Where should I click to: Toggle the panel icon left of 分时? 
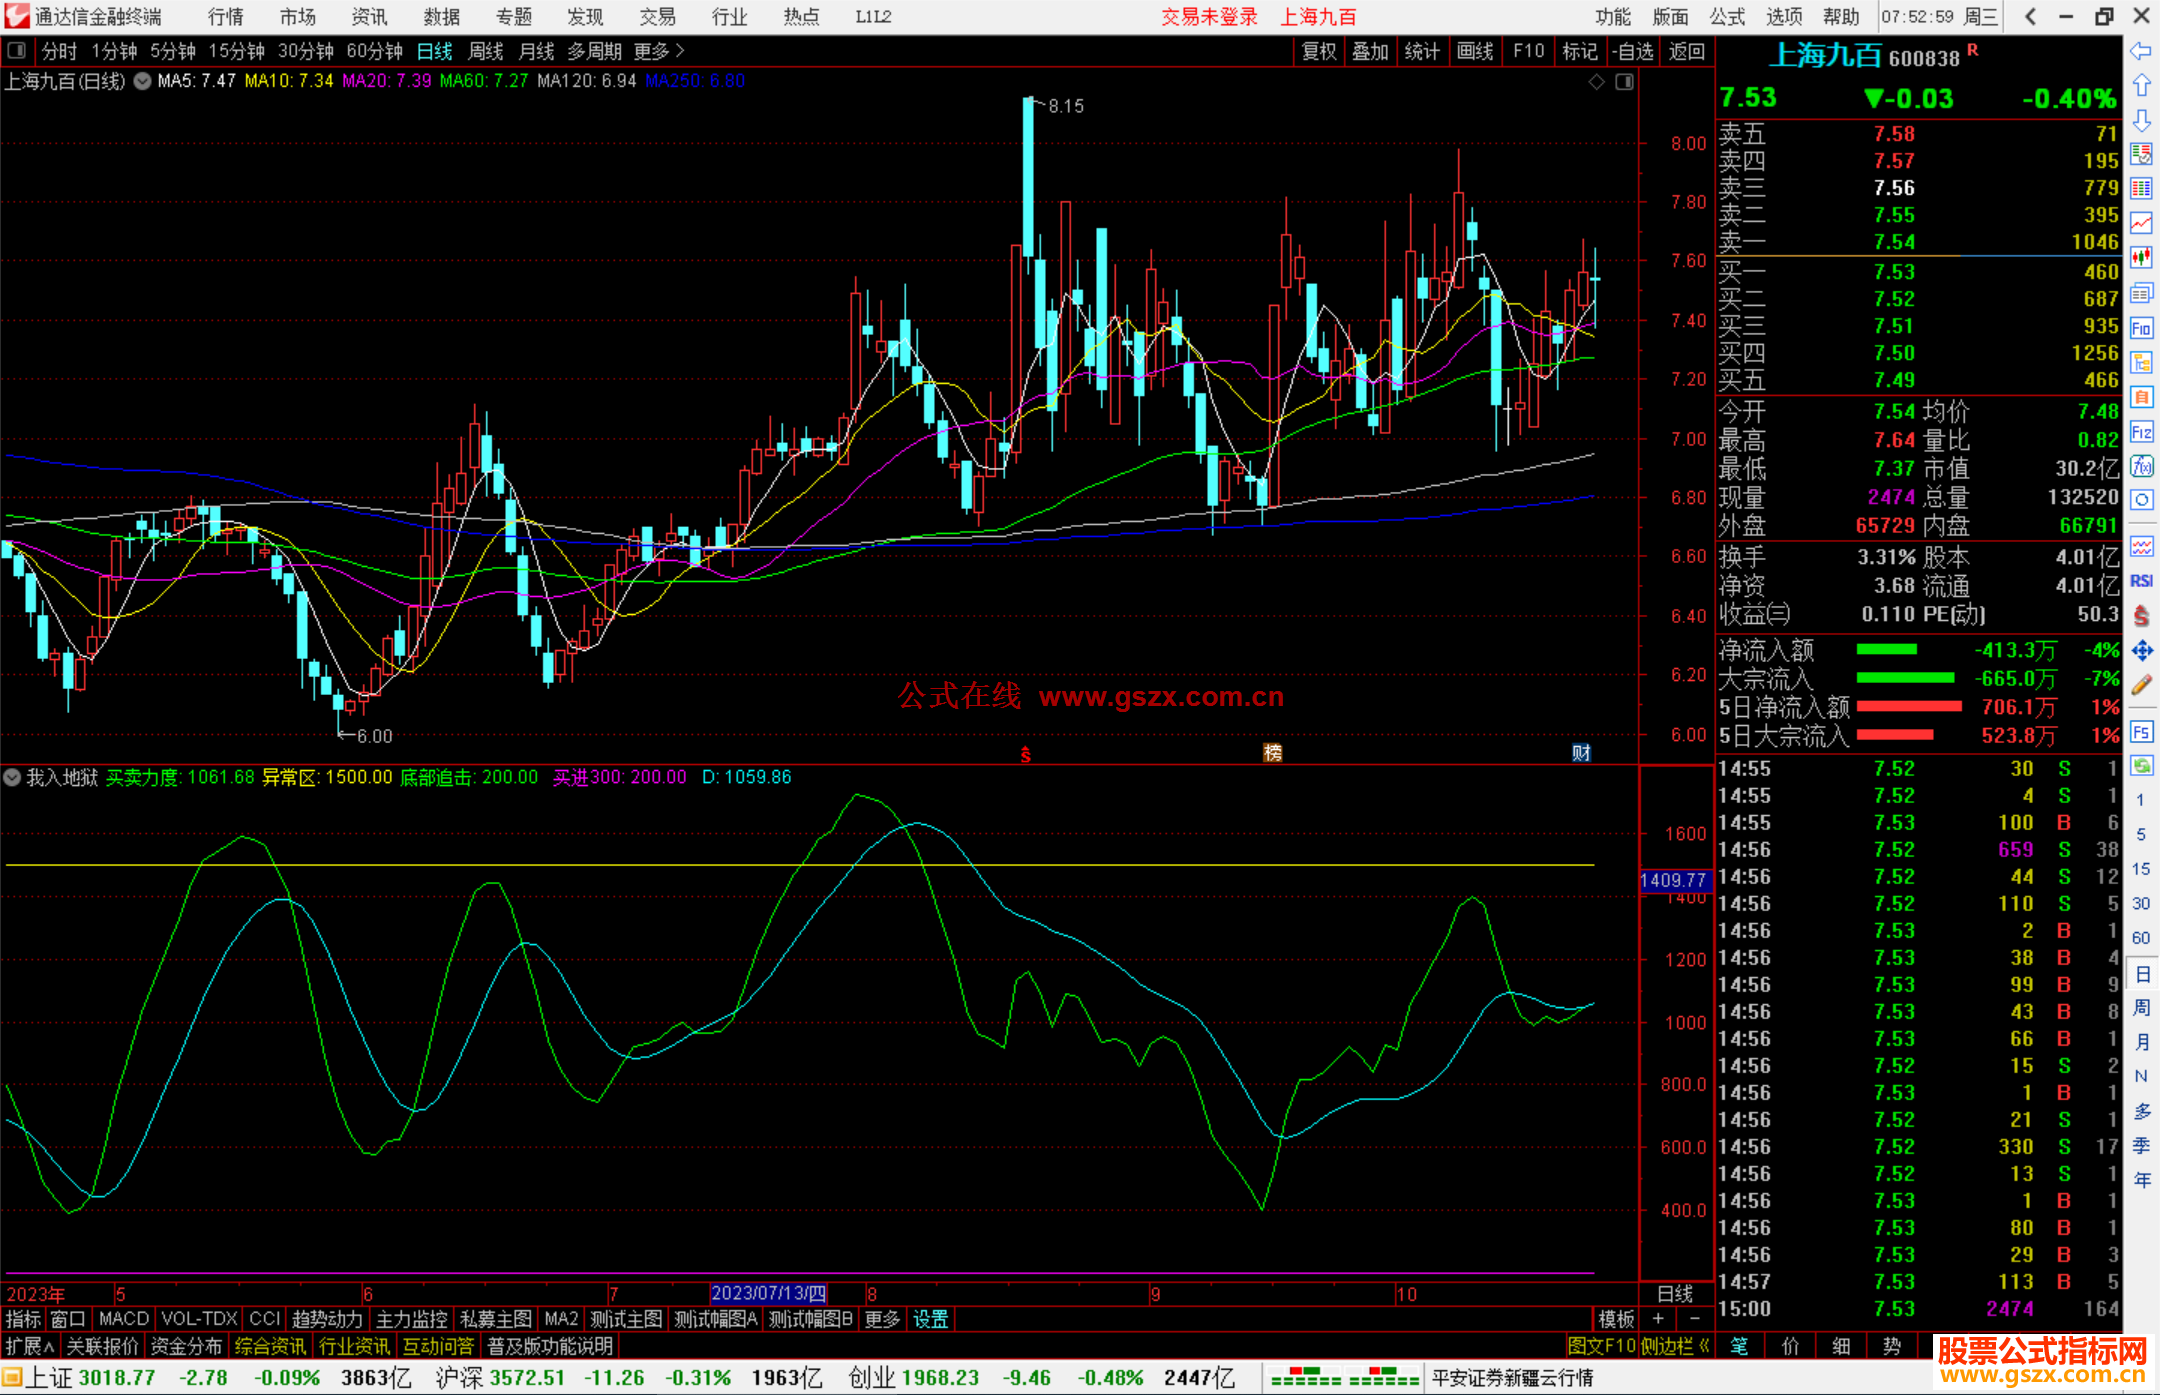pos(16,50)
